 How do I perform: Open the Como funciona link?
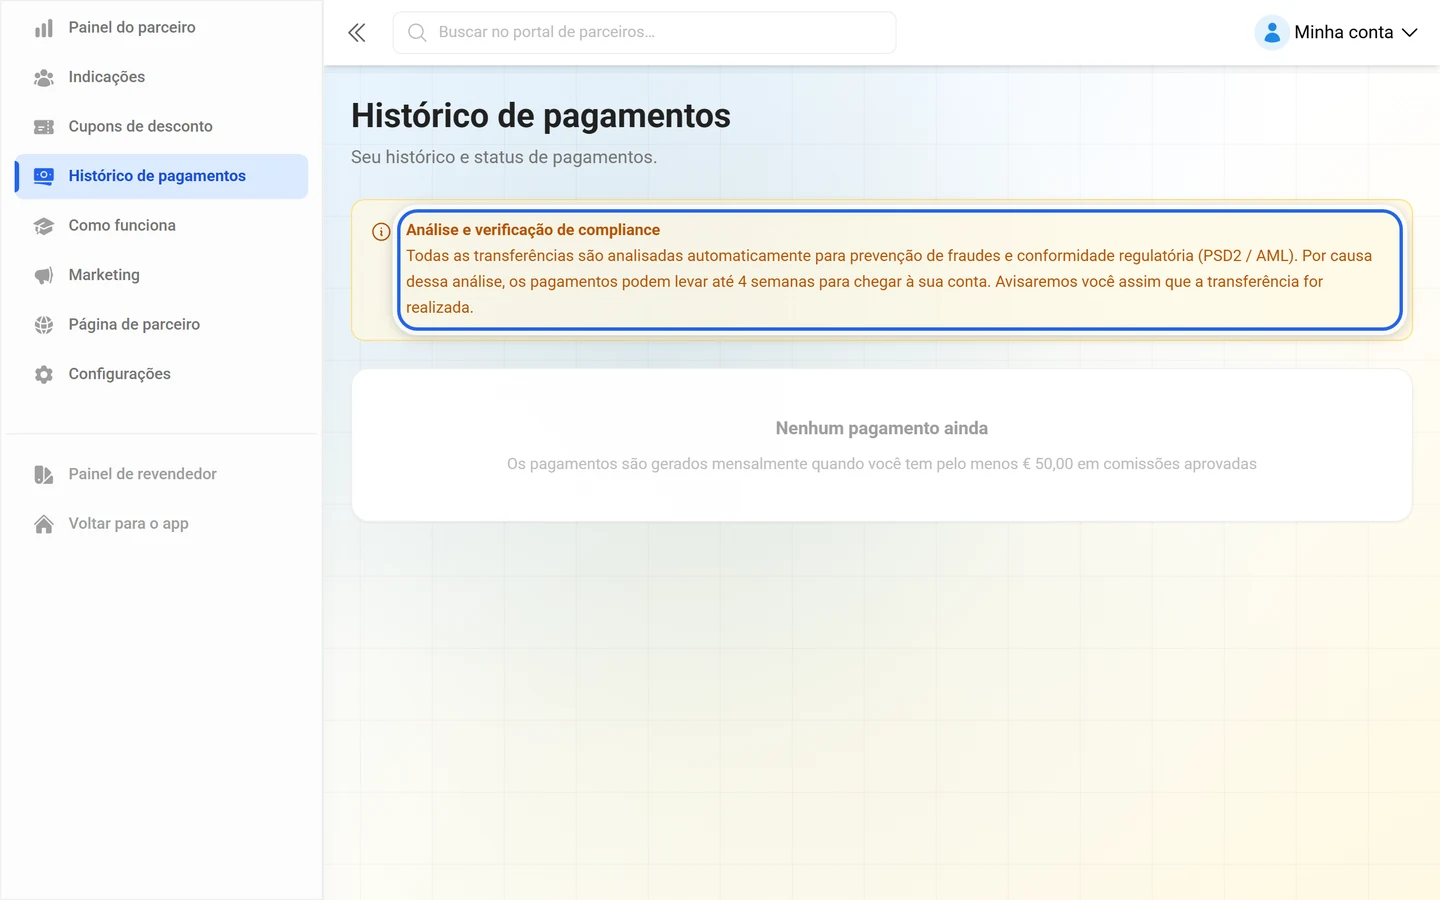162,226
